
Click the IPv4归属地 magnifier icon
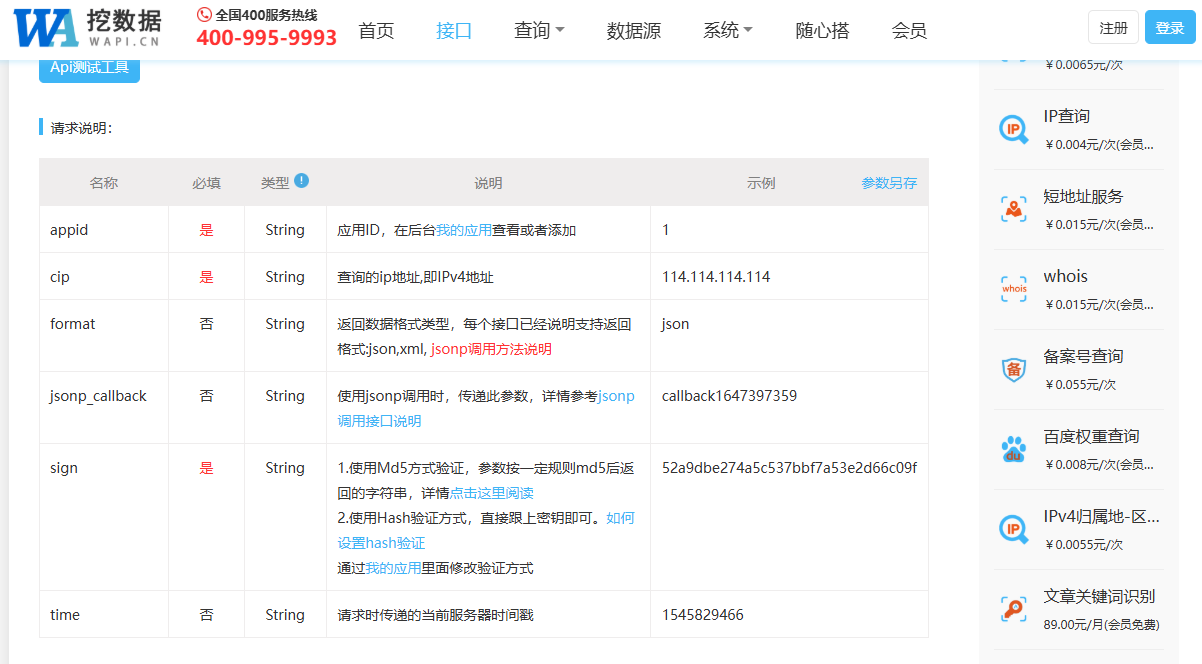(1014, 529)
